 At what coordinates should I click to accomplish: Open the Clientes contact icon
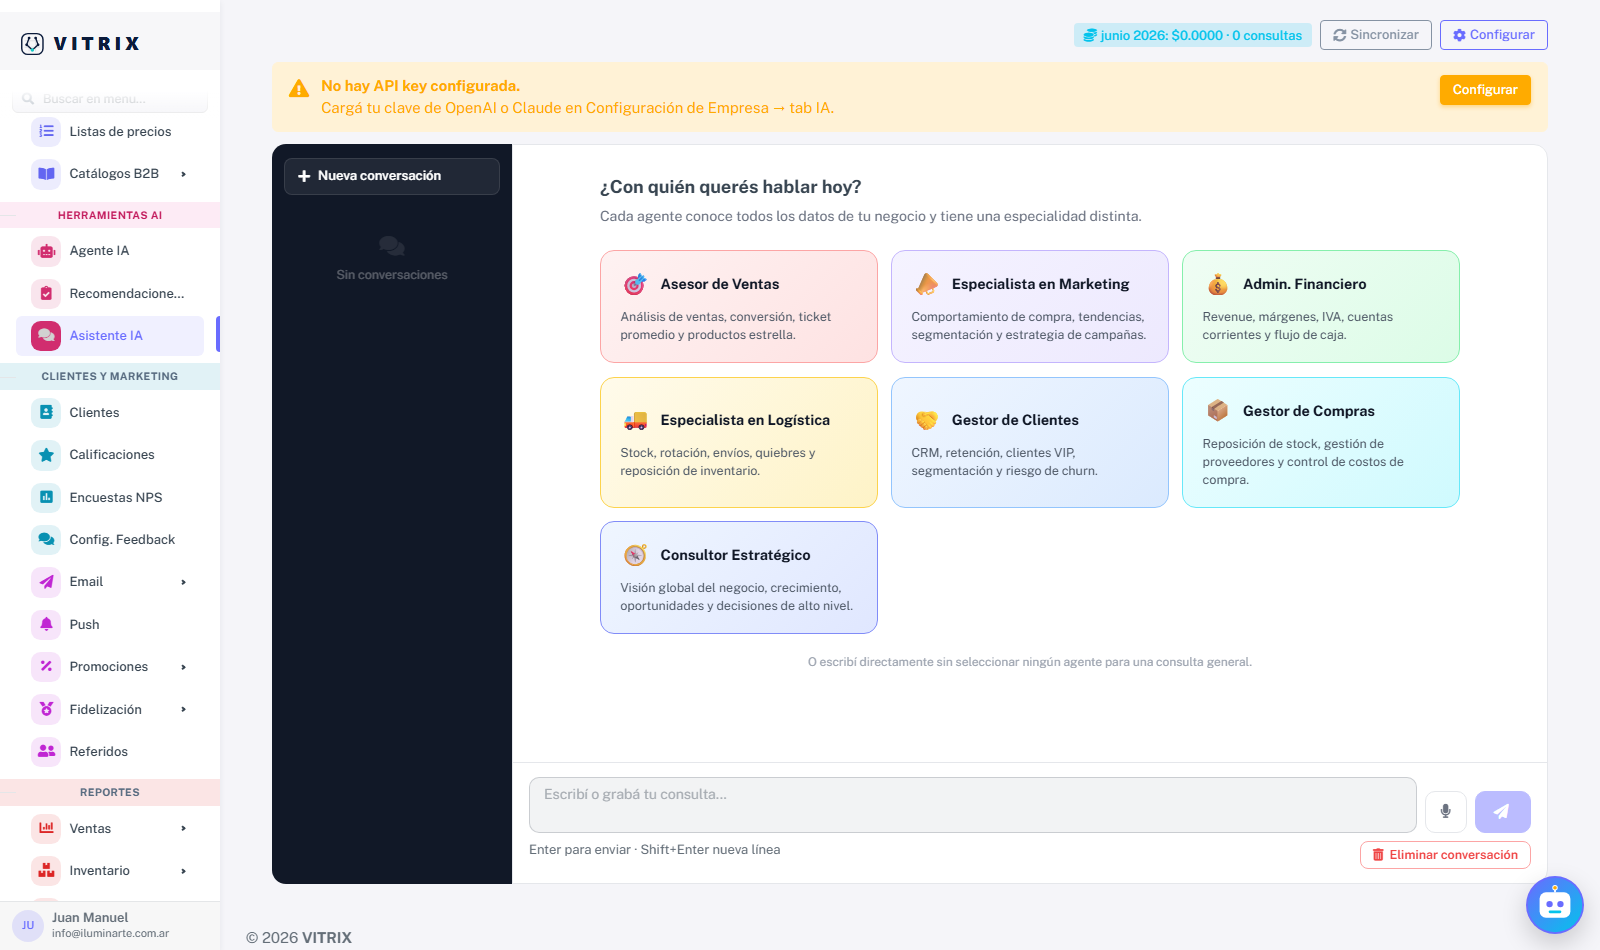[46, 412]
